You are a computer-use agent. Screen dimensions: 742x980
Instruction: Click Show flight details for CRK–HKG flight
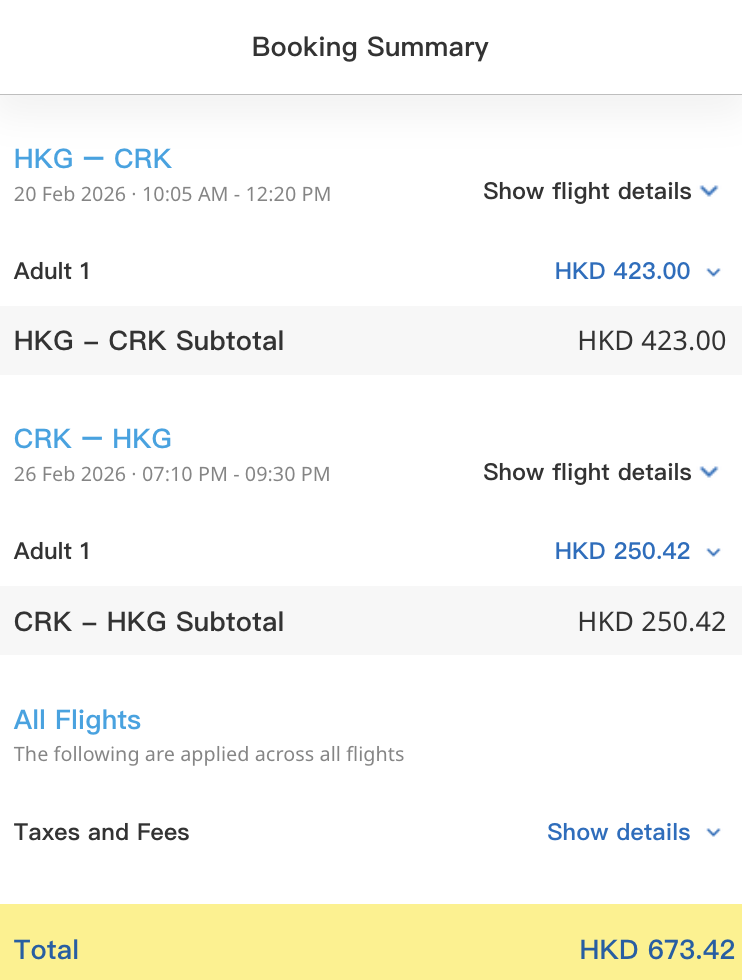[x=587, y=472]
